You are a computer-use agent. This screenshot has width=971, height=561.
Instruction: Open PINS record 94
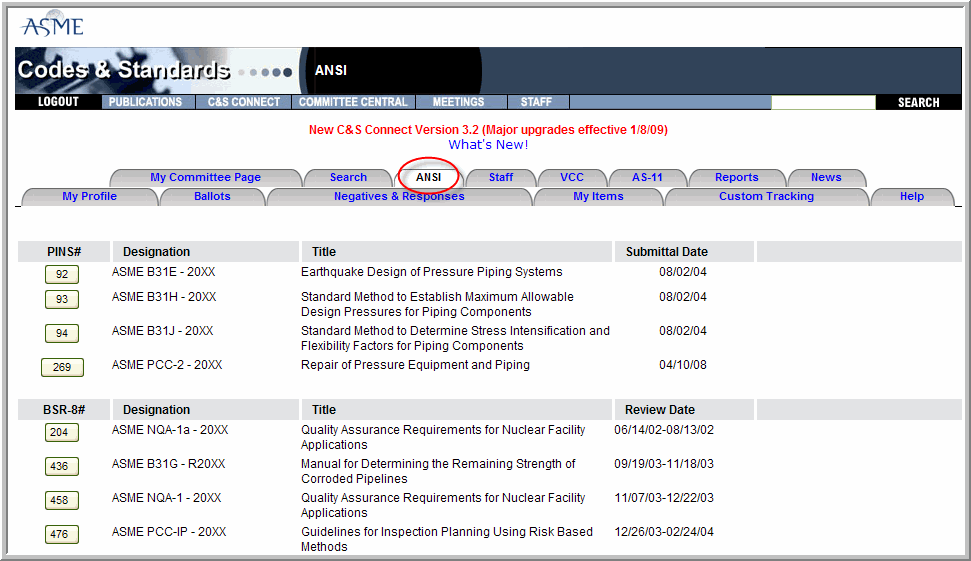[62, 333]
